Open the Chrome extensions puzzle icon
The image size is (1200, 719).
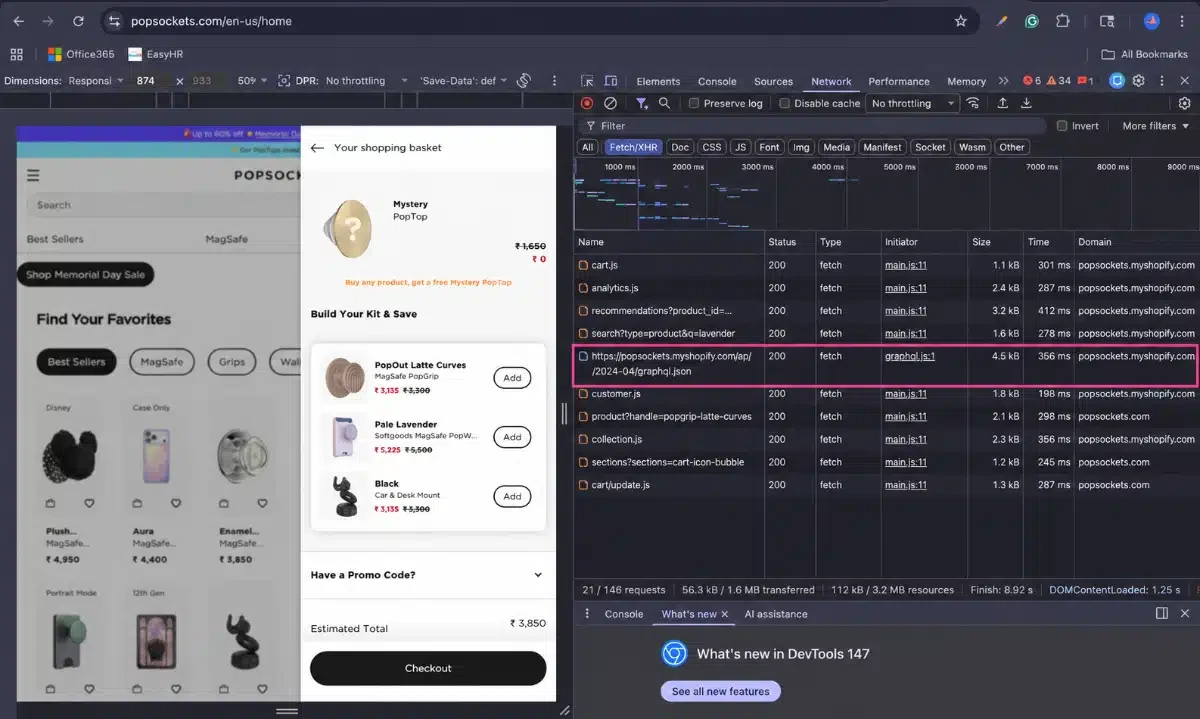click(x=1063, y=20)
